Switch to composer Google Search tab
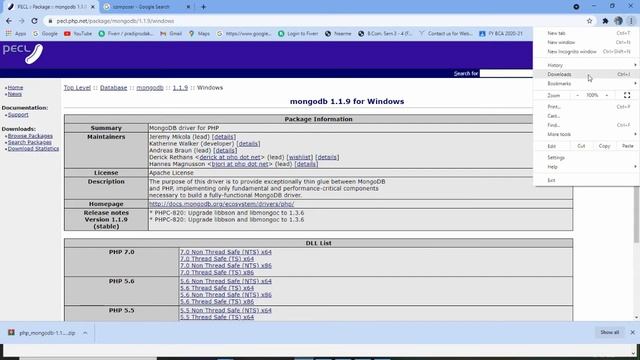The height and width of the screenshot is (360, 640). tap(146, 7)
